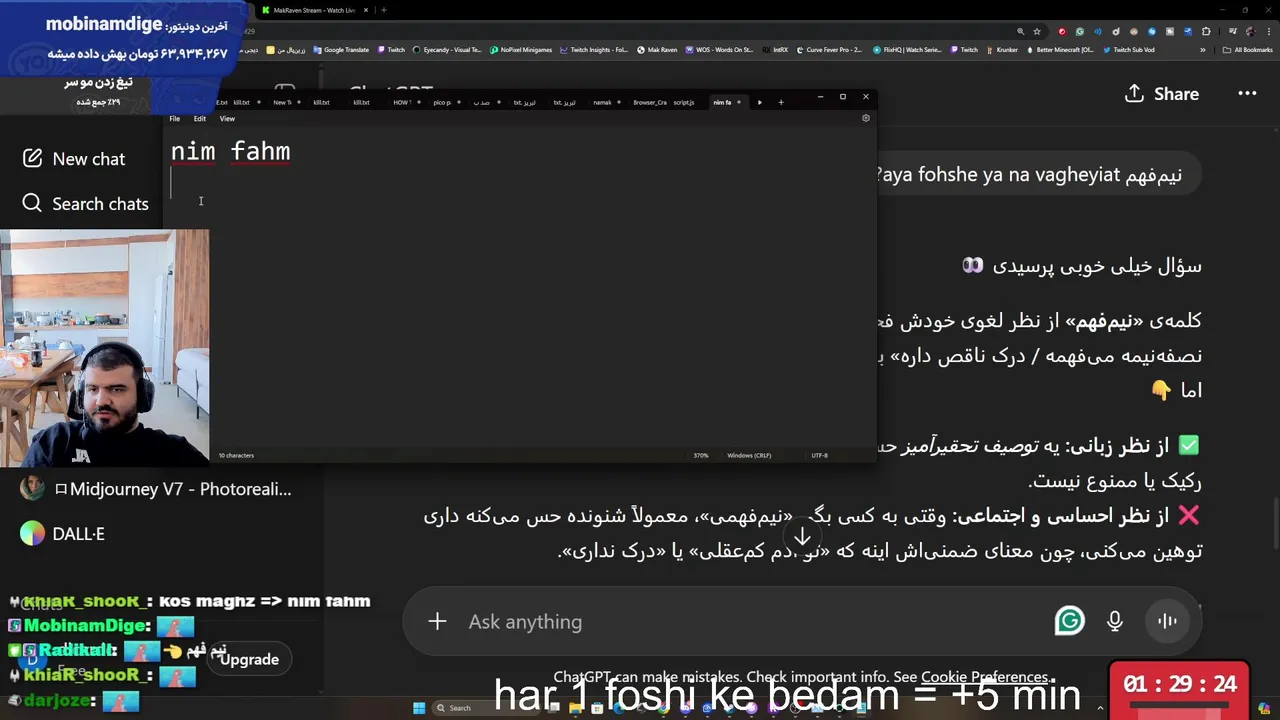This screenshot has width=1280, height=720.
Task: Open Notepad settings gear
Action: coord(866,118)
